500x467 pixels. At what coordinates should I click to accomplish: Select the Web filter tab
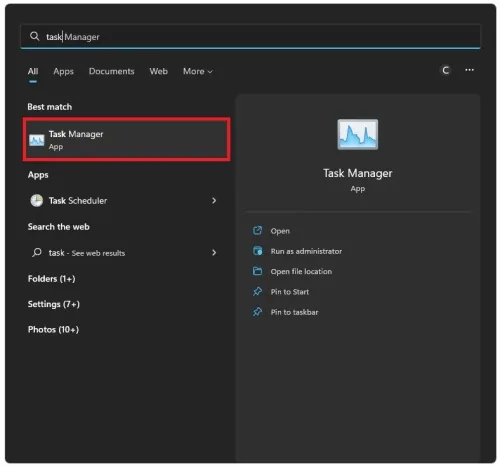[x=158, y=71]
